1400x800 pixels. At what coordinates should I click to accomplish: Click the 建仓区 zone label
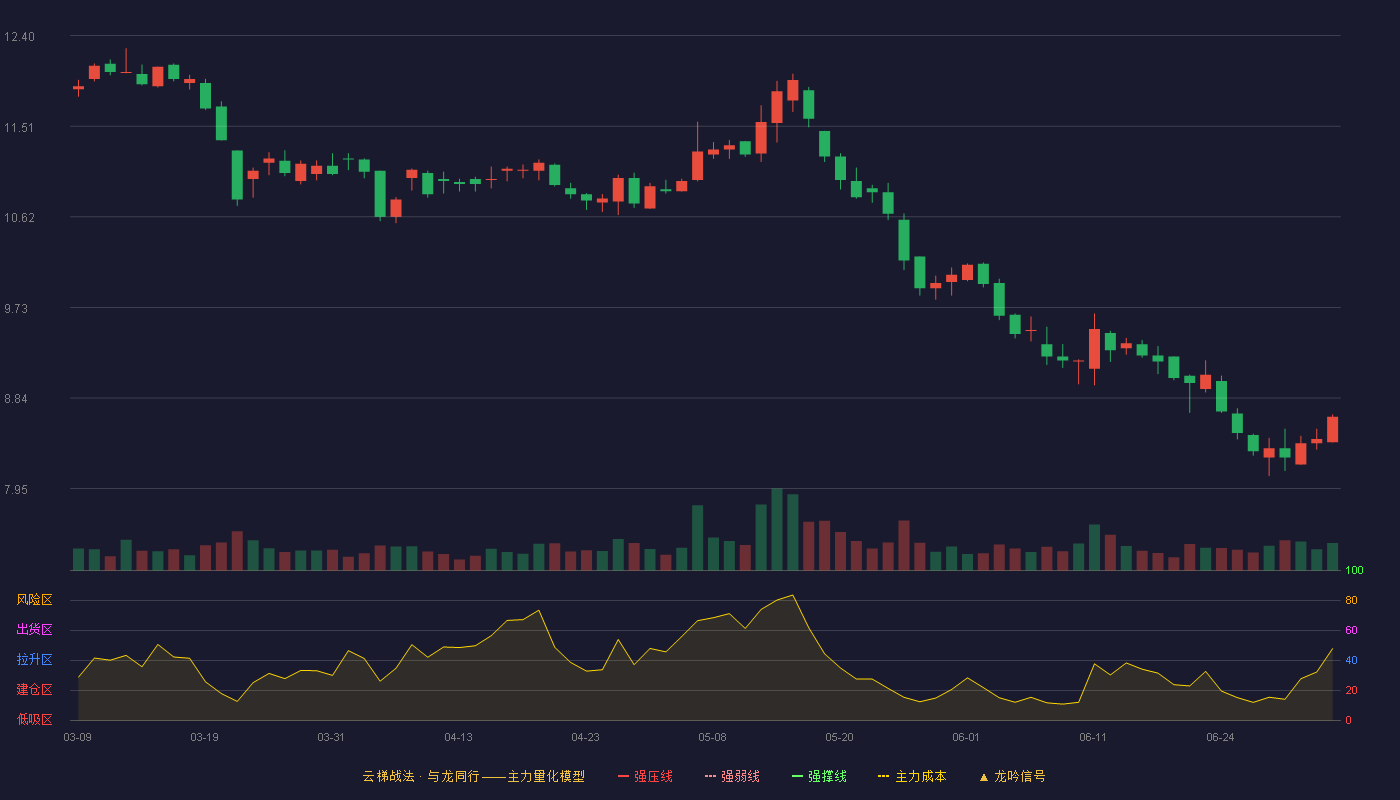(34, 690)
